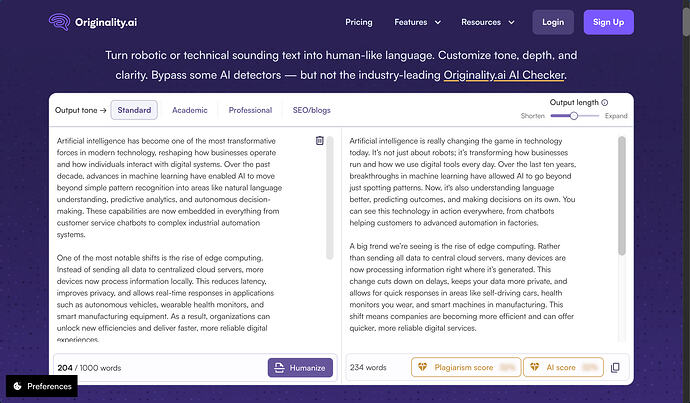The width and height of the screenshot is (690, 403).
Task: Click the output text panel scrollbar
Action: 622,196
